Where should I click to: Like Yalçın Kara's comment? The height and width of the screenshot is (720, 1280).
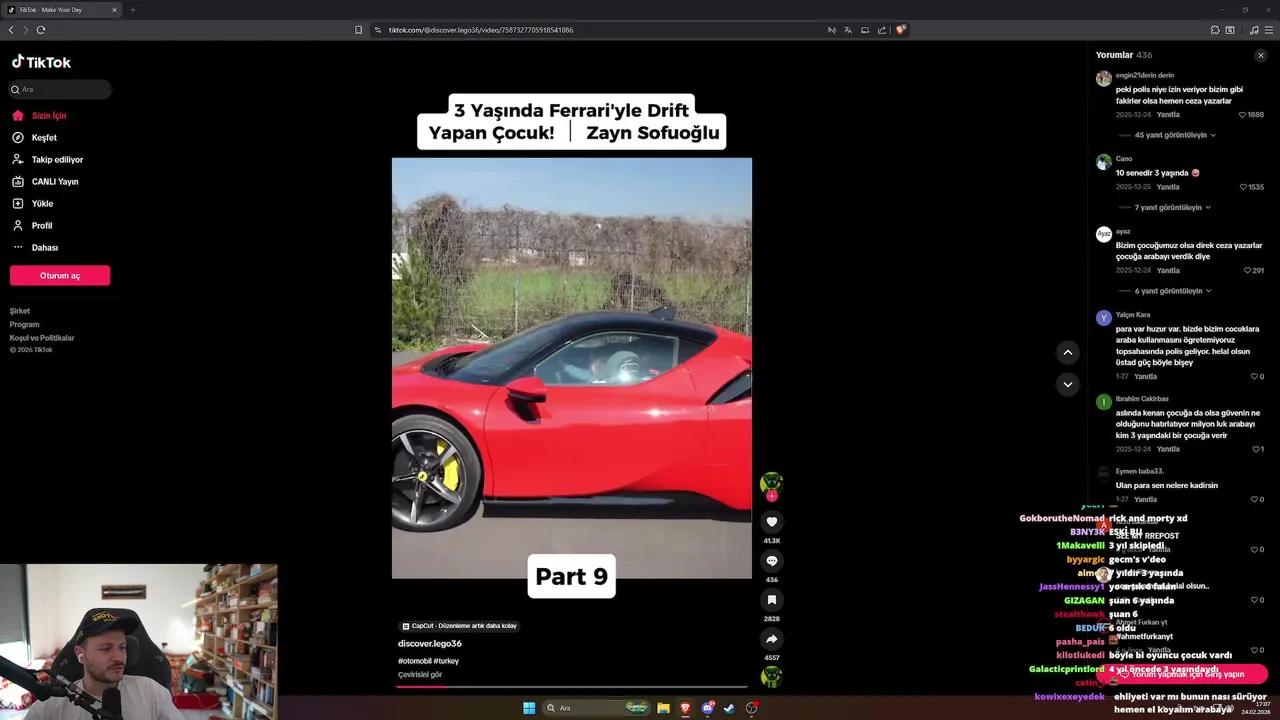pyautogui.click(x=1254, y=377)
